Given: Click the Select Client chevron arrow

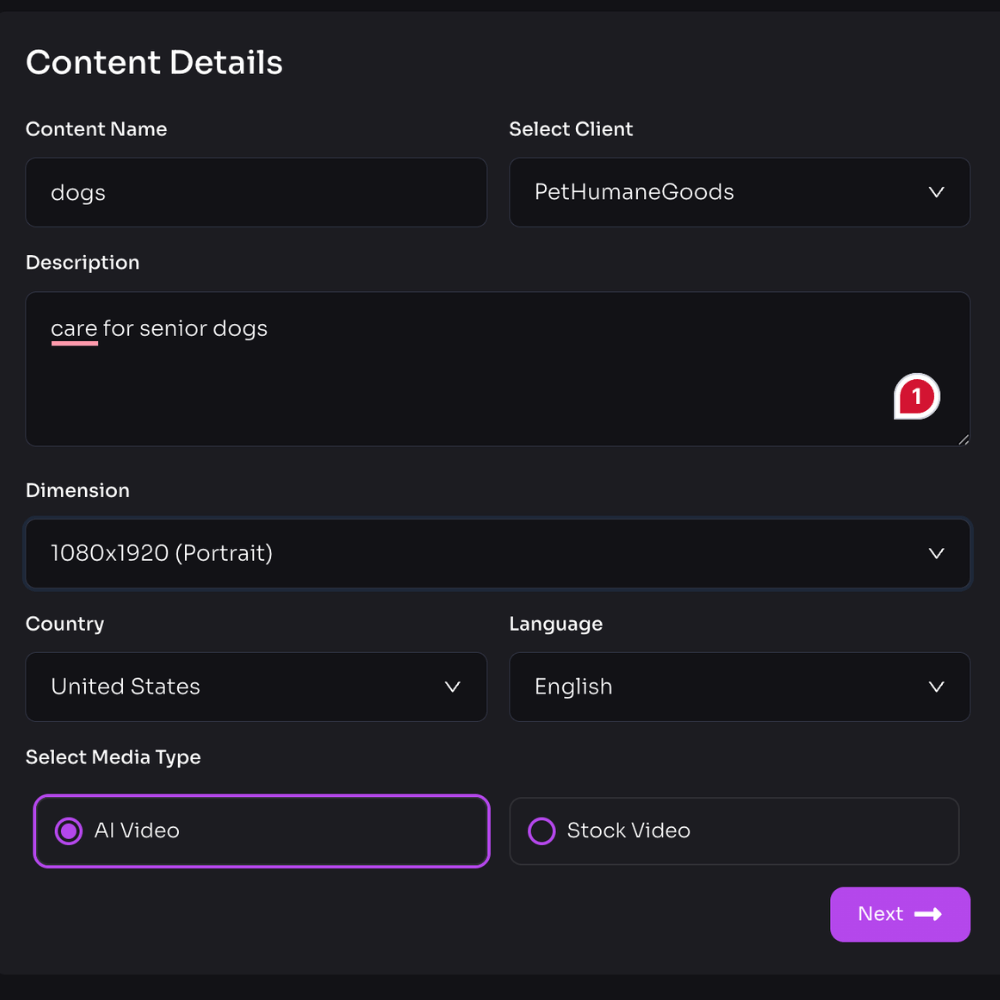Looking at the screenshot, I should tap(936, 192).
